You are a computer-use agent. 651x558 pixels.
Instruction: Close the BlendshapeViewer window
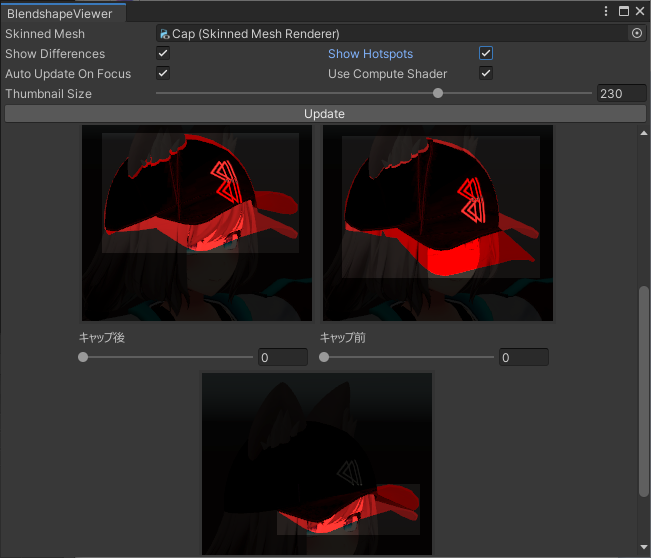click(x=640, y=11)
